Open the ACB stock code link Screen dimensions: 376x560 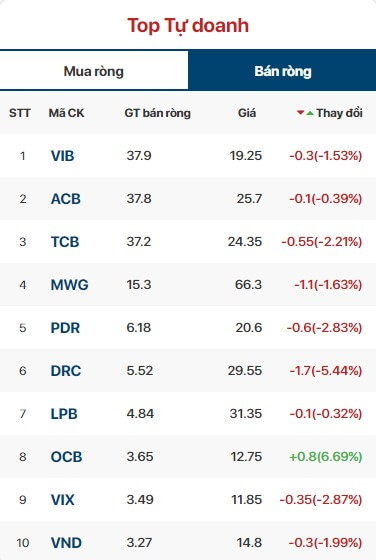(x=66, y=199)
